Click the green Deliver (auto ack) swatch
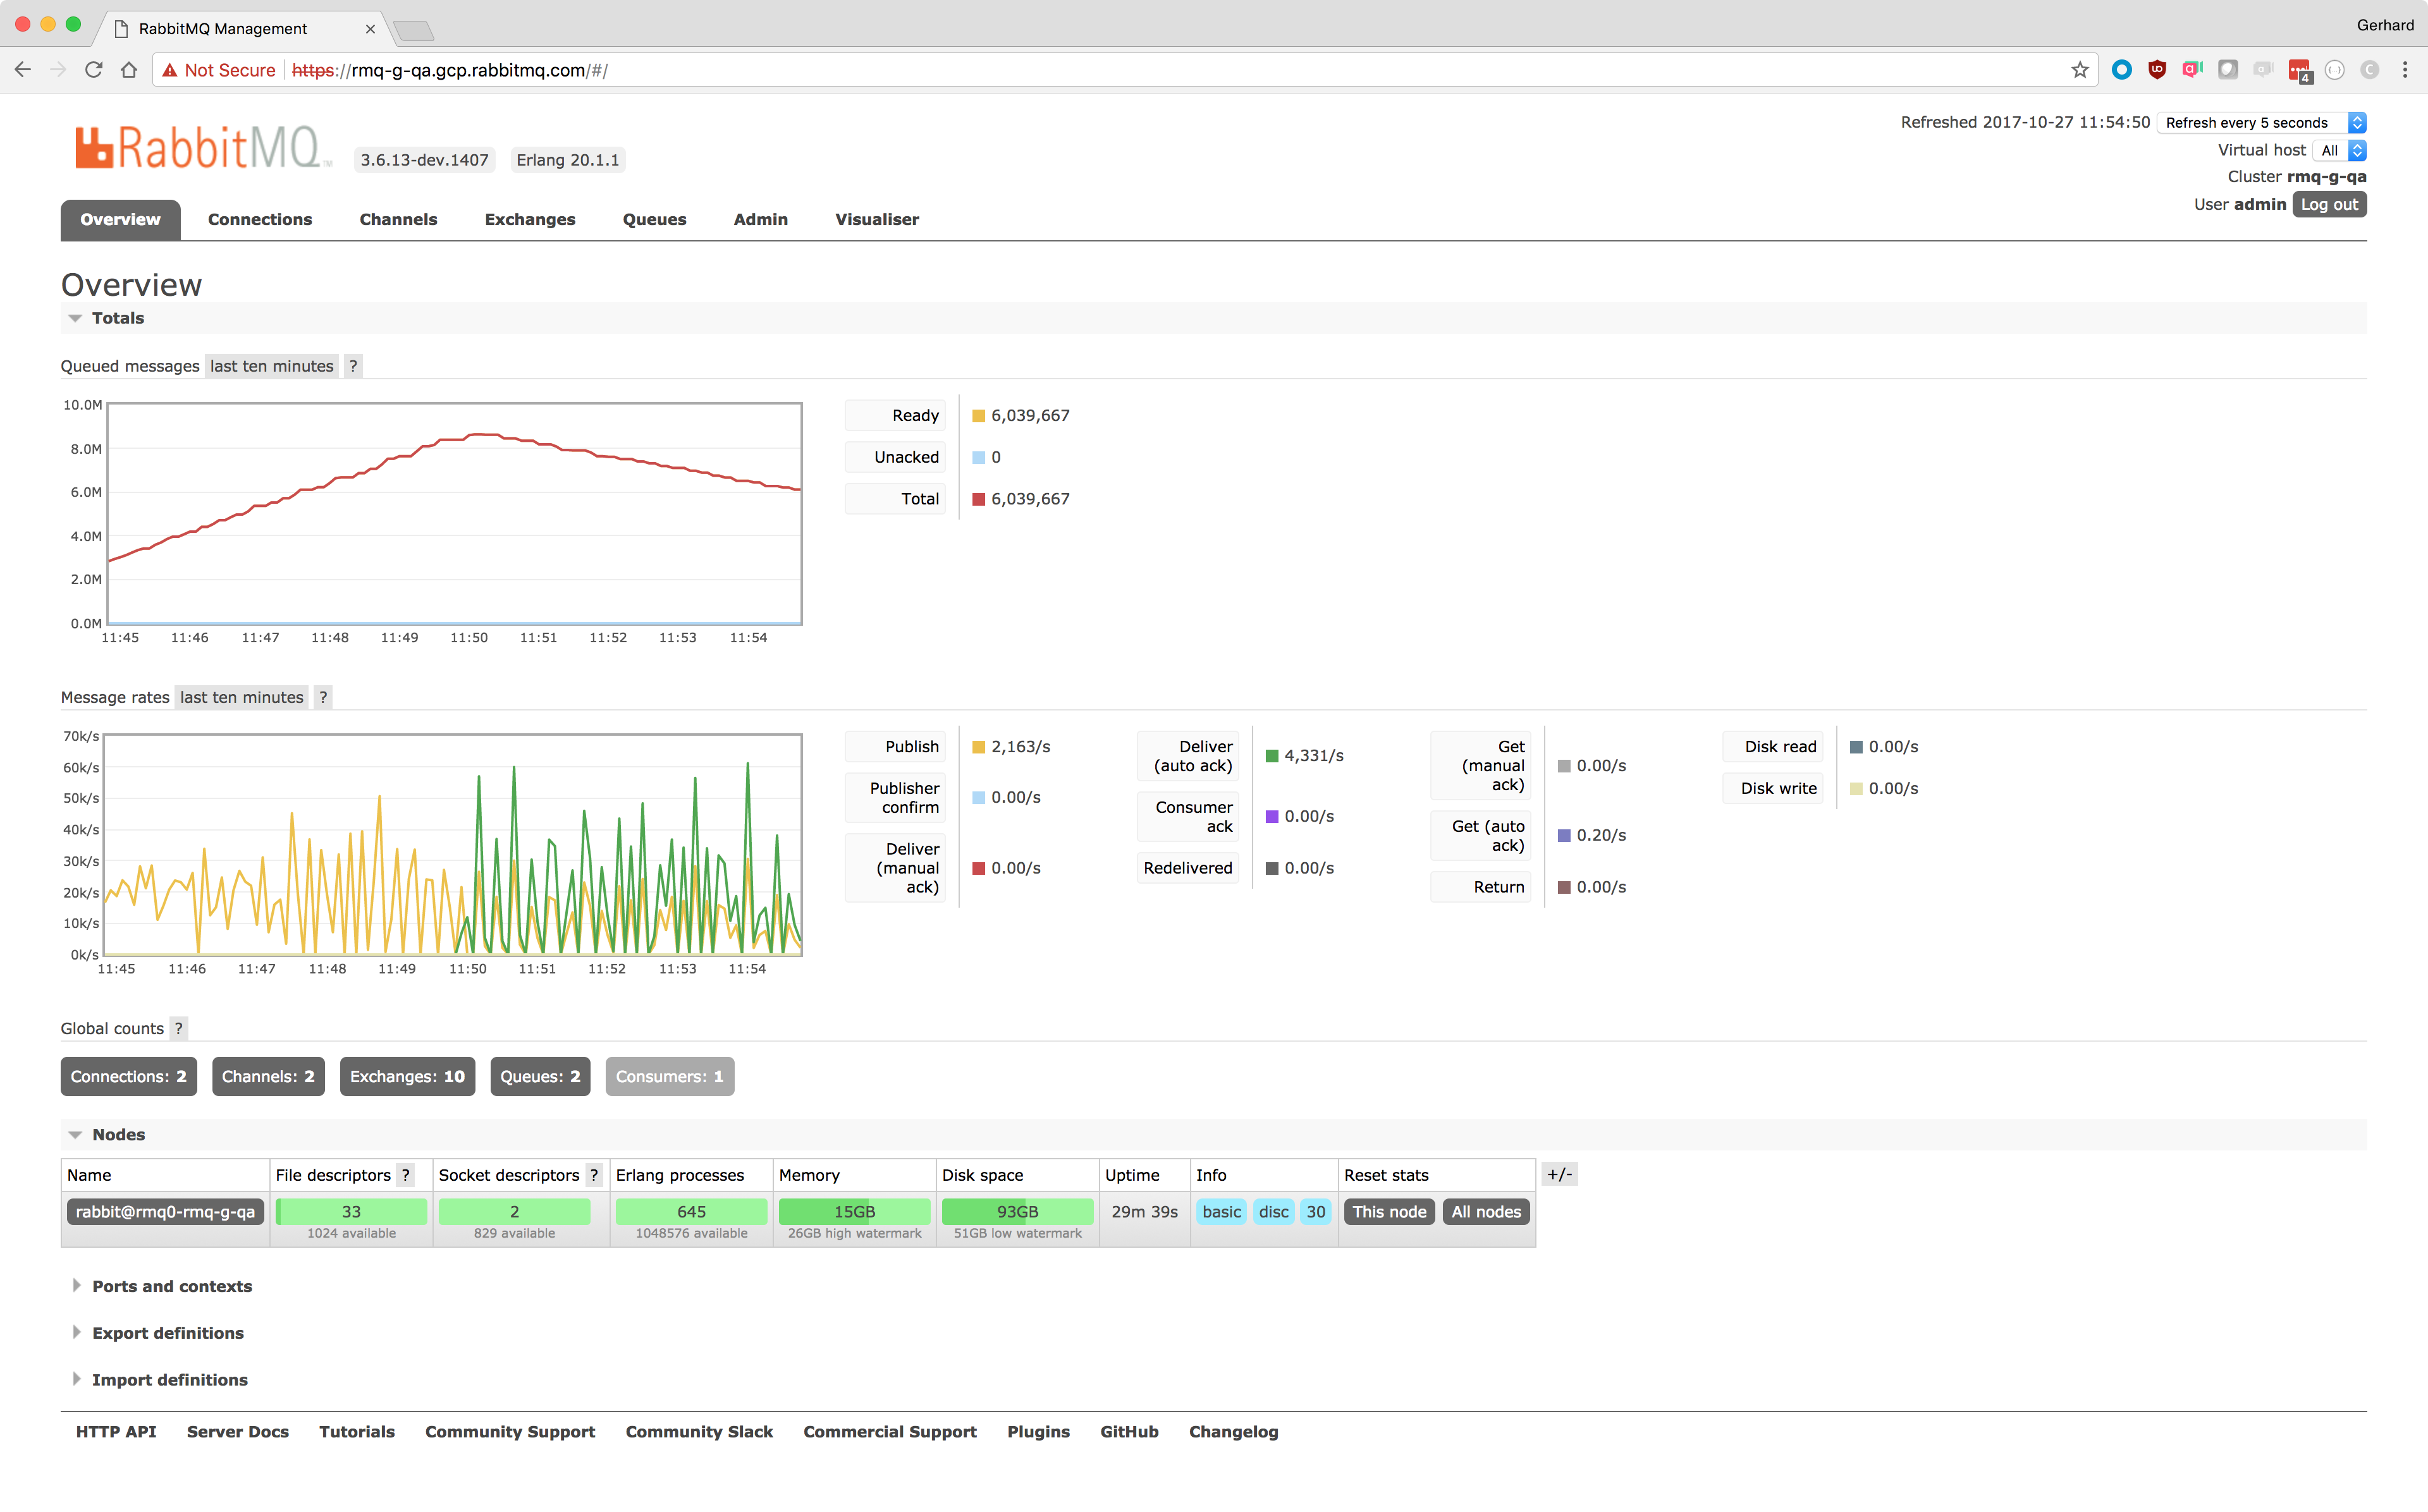 [x=1271, y=756]
